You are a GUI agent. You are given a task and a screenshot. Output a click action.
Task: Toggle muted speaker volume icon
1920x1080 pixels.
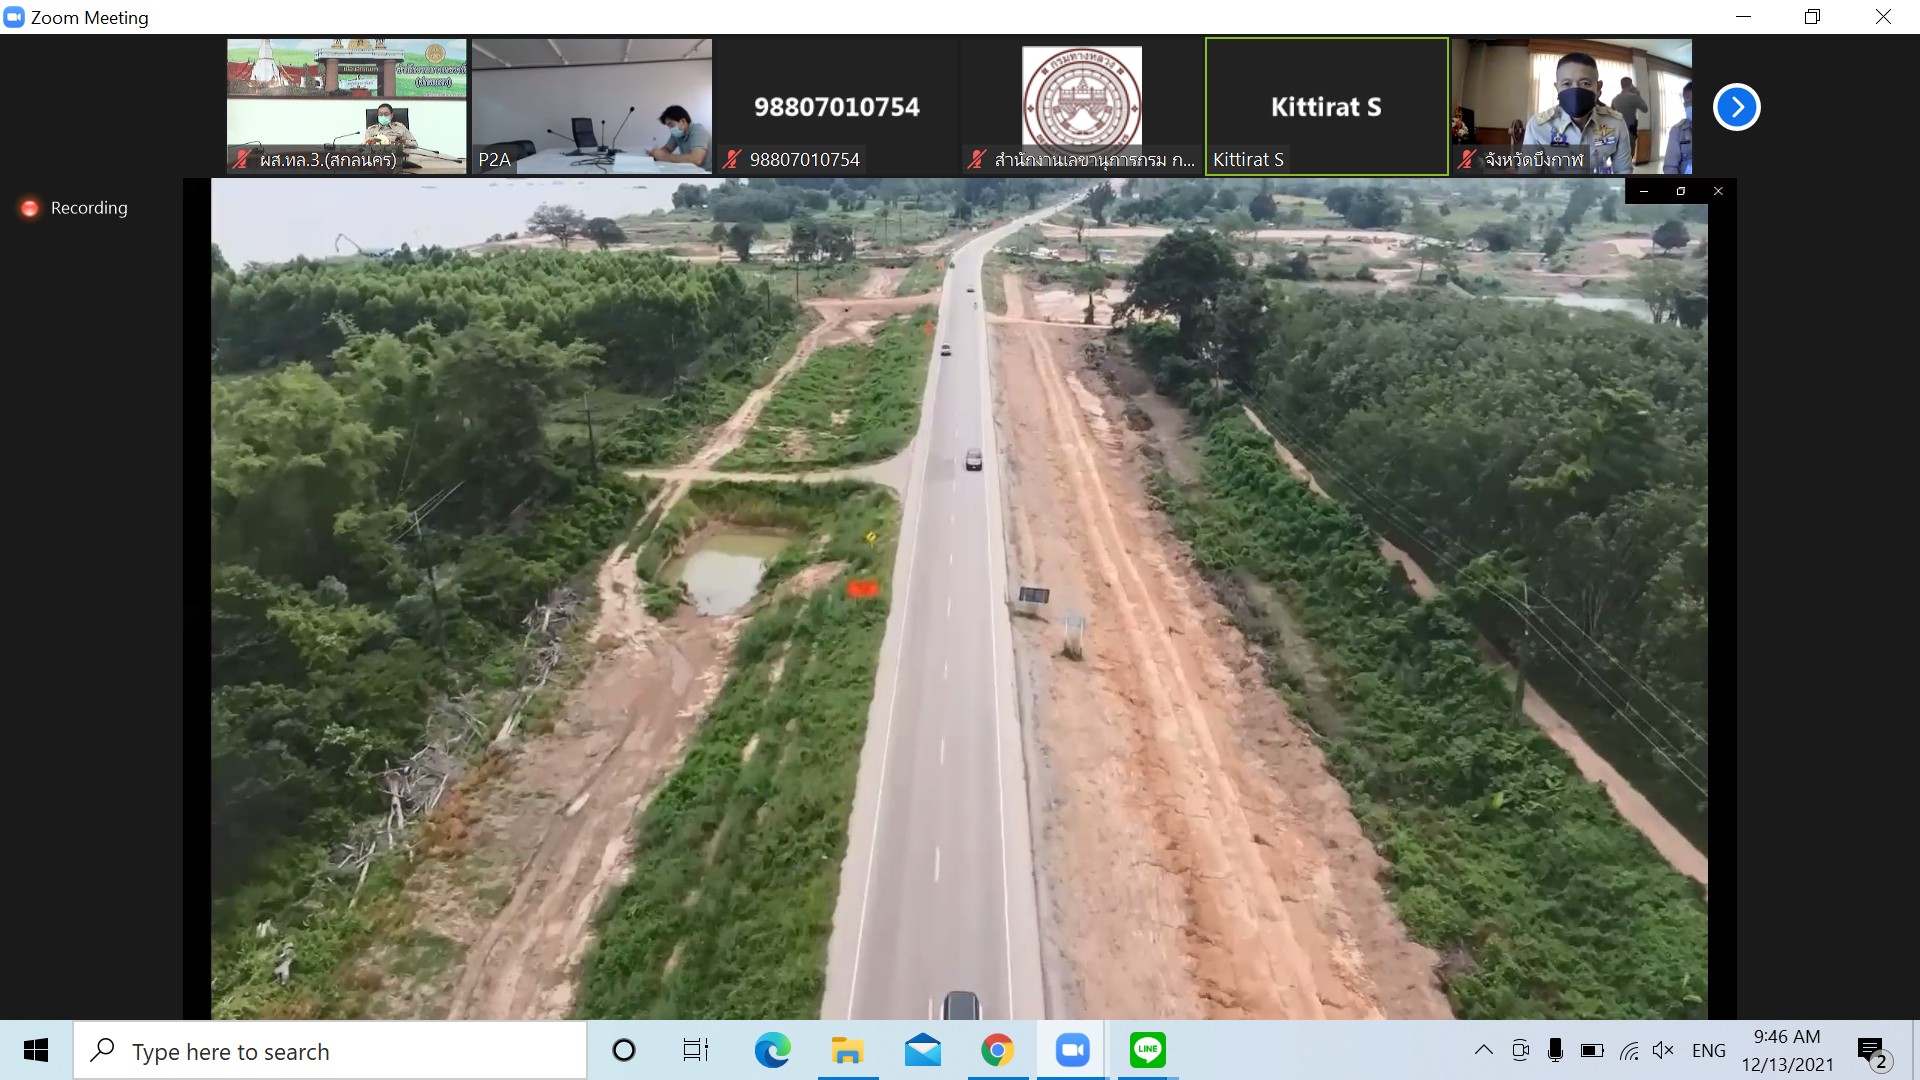(x=1663, y=1050)
